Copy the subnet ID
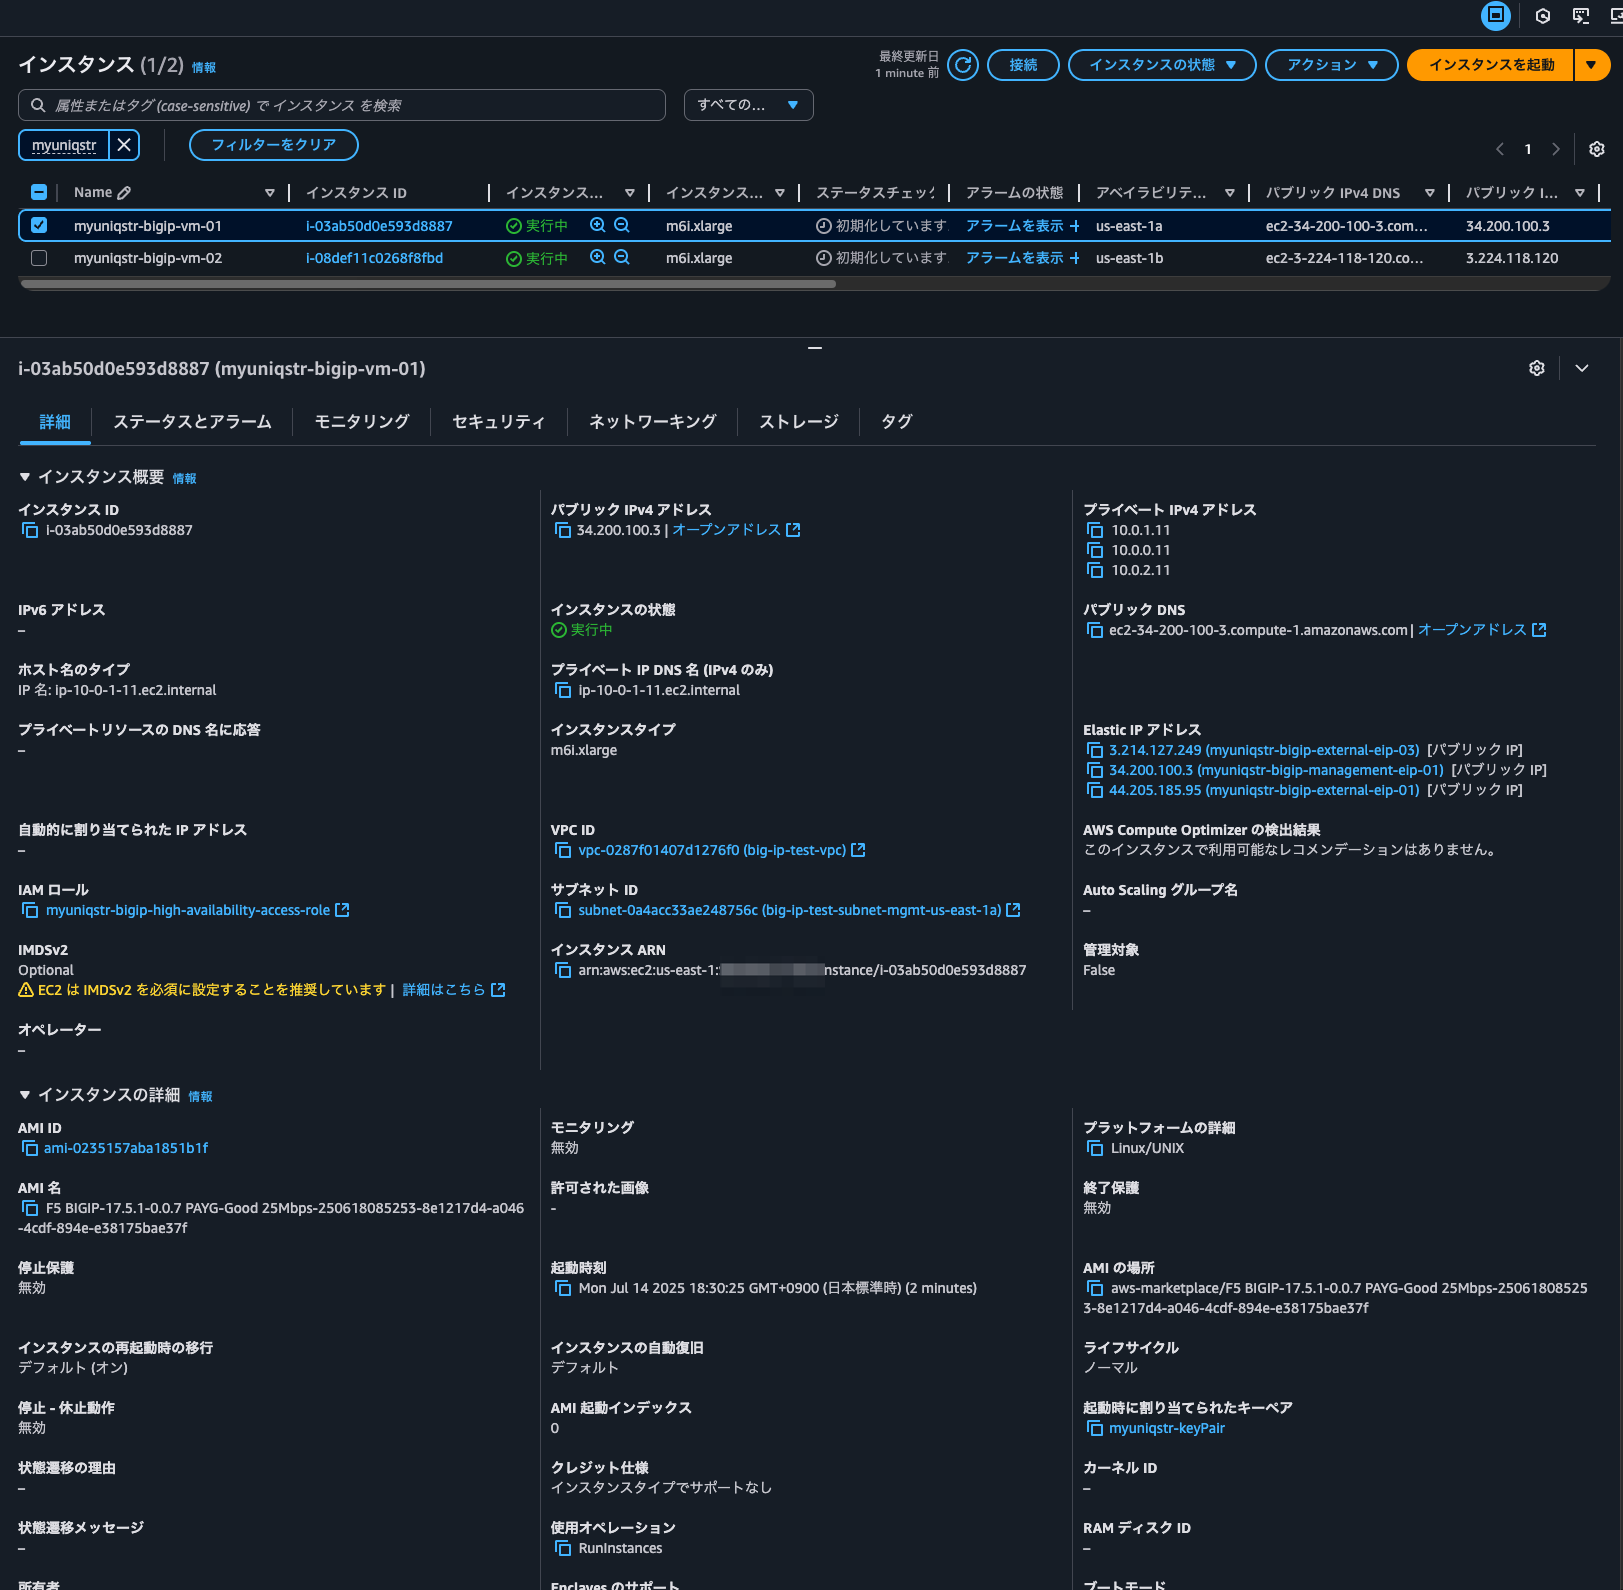The width and height of the screenshot is (1623, 1590). 563,910
